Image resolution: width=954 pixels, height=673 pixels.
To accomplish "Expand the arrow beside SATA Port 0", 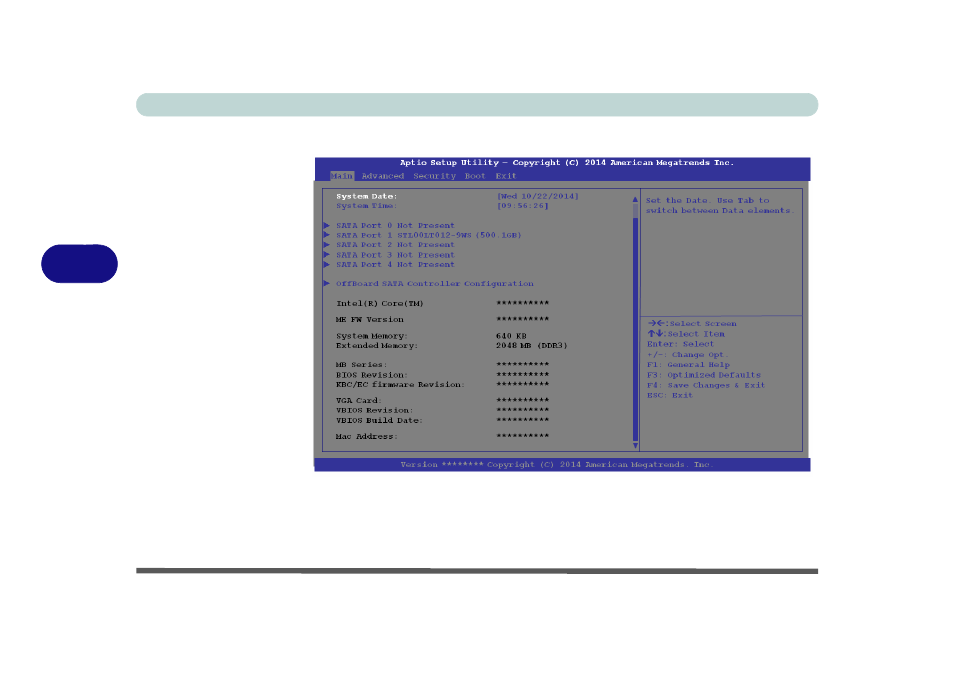I will click(327, 226).
